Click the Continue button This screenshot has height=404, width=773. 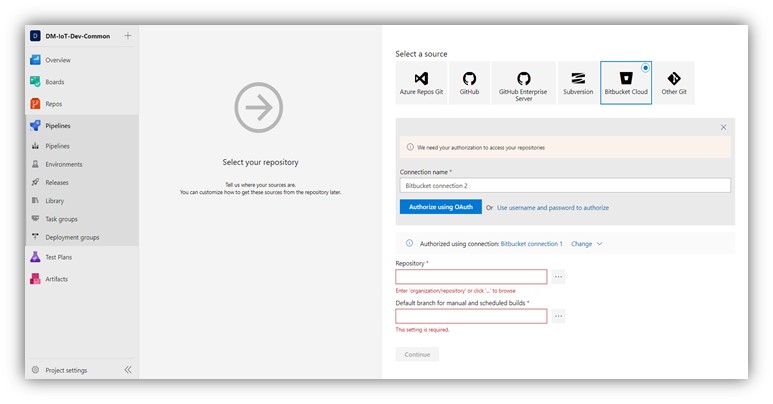(x=417, y=355)
